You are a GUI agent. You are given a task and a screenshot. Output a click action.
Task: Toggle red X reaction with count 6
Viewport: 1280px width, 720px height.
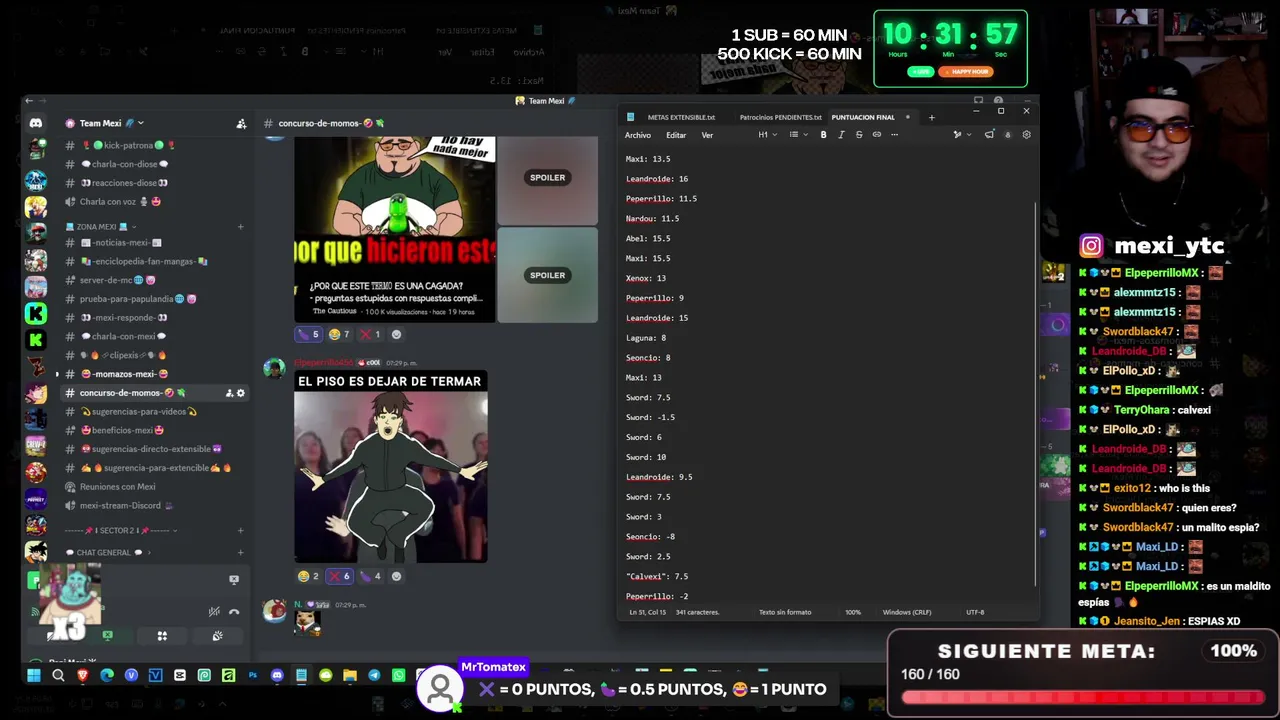pos(339,576)
